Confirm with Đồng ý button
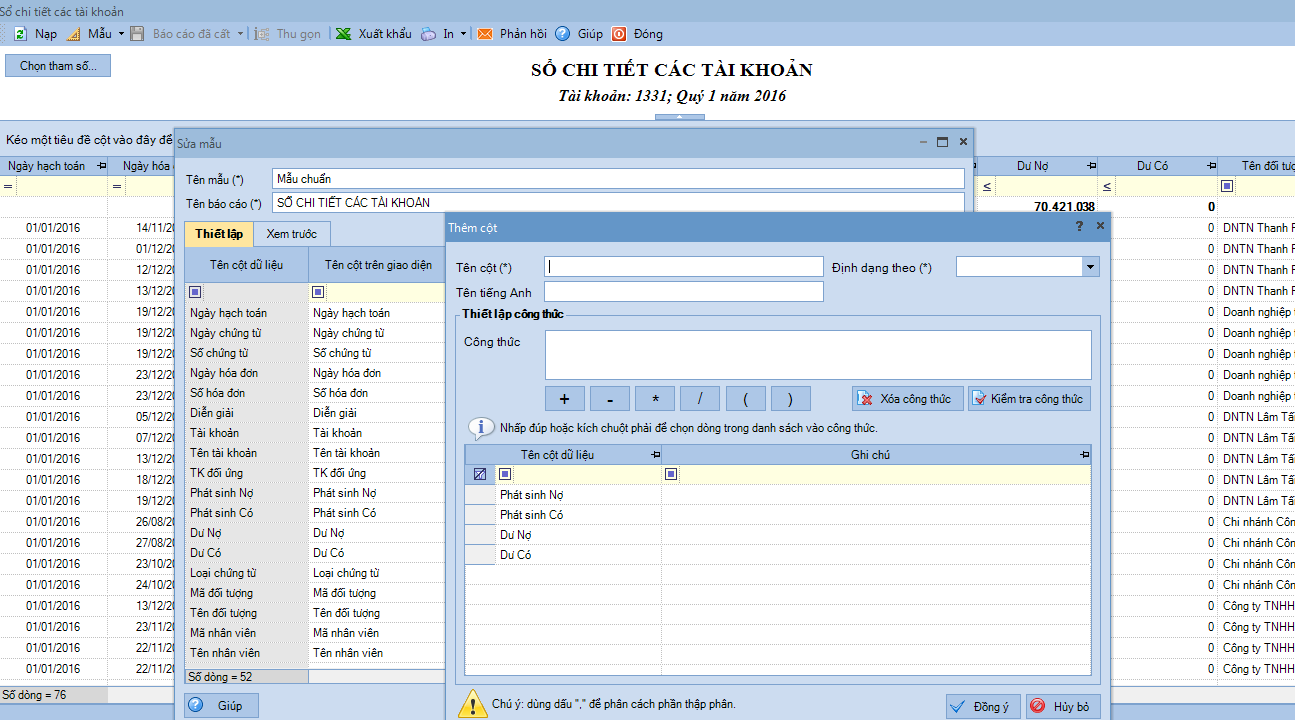Viewport: 1295px width, 720px height. (x=983, y=707)
